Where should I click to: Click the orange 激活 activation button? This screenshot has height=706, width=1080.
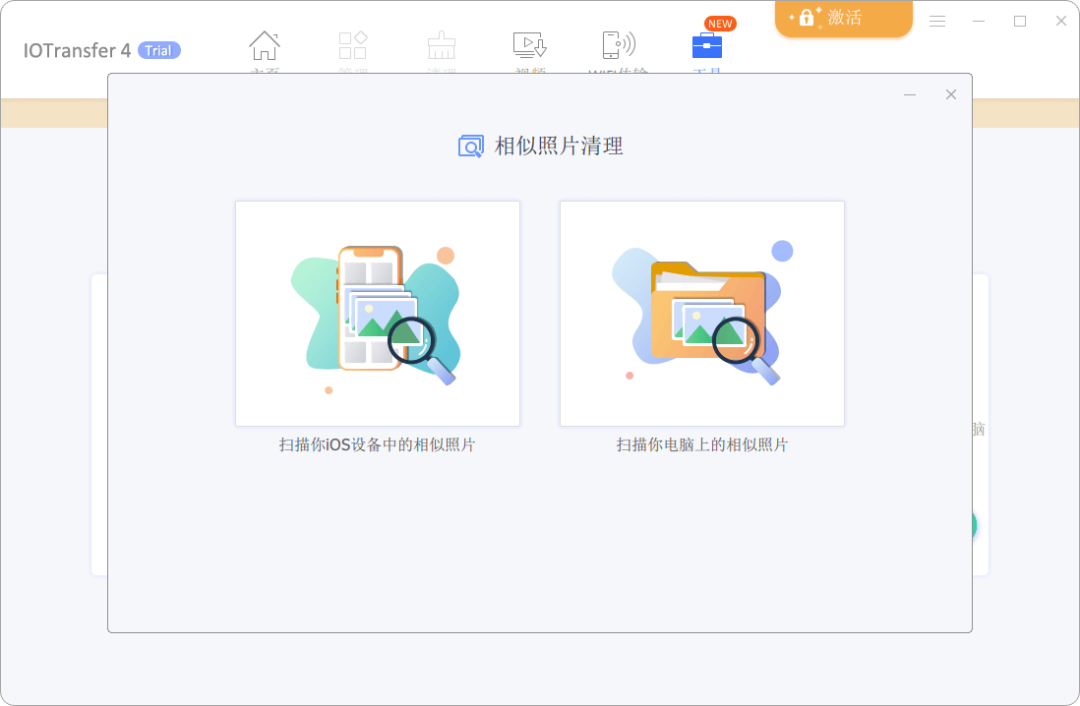click(x=843, y=18)
